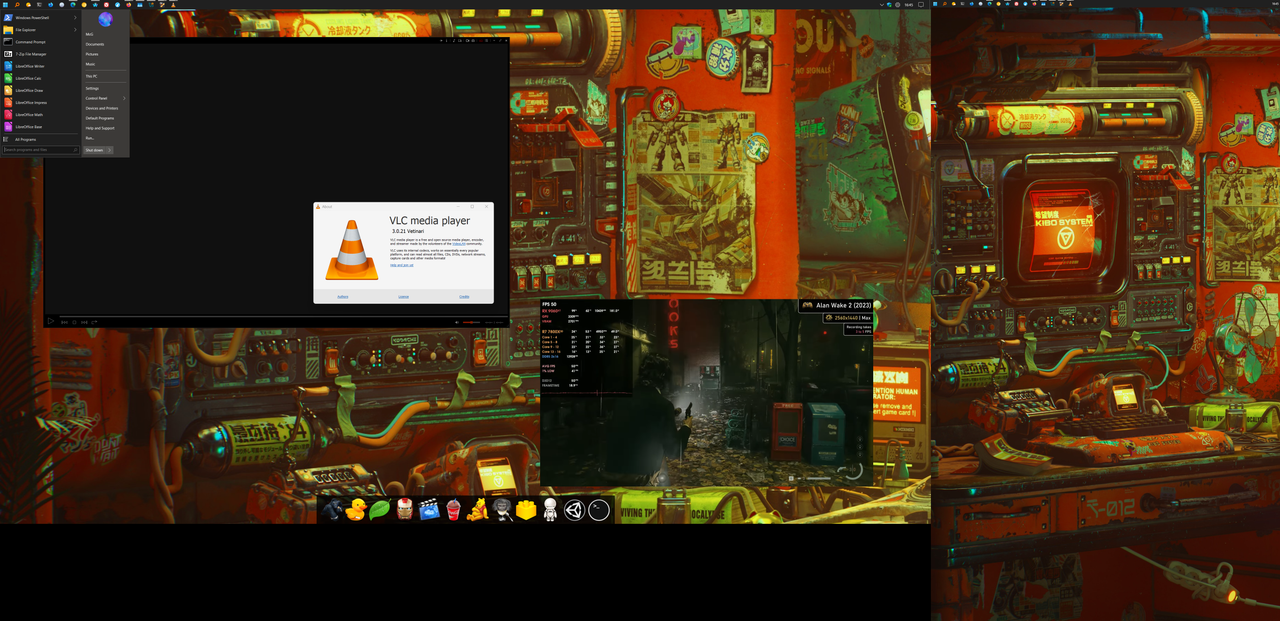Screen dimensions: 1280x621
Task: Open LibreOffice Draw in Start menu
Action: pos(39,90)
